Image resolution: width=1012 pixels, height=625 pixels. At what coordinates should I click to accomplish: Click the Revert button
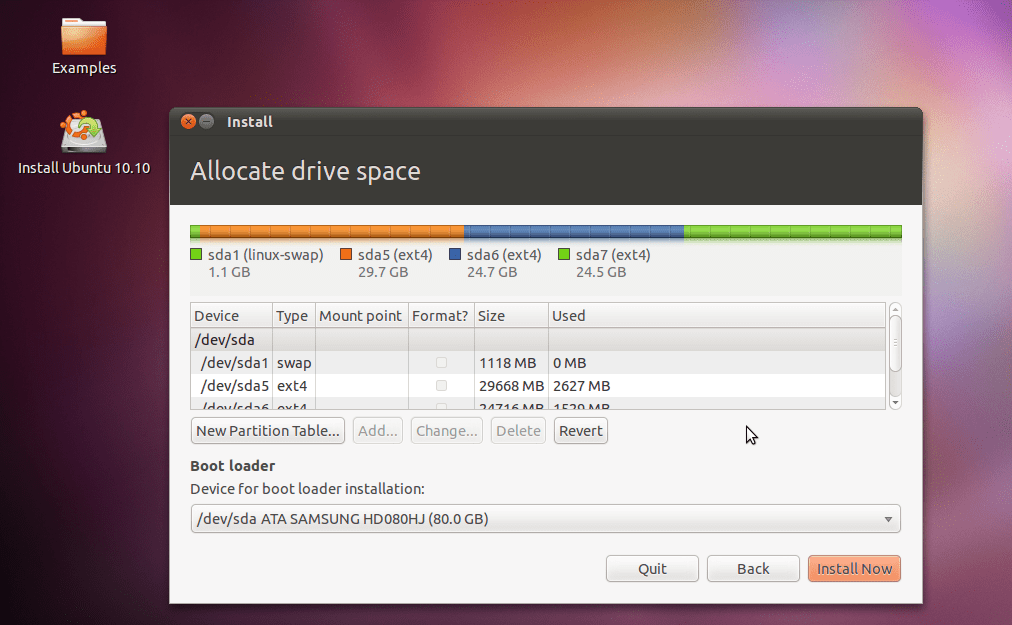click(580, 430)
